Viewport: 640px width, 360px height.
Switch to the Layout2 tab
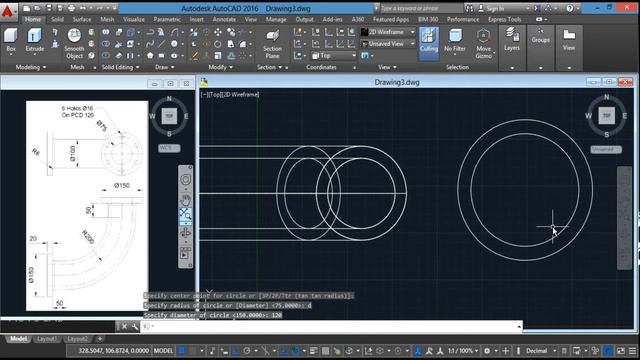click(x=77, y=339)
